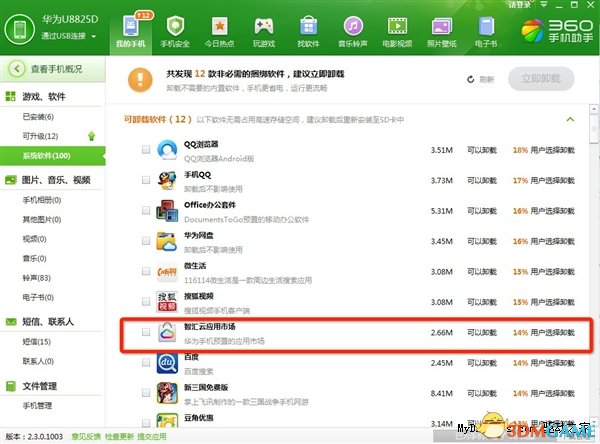
Task: Click the 检查更新 link
Action: [119, 437]
